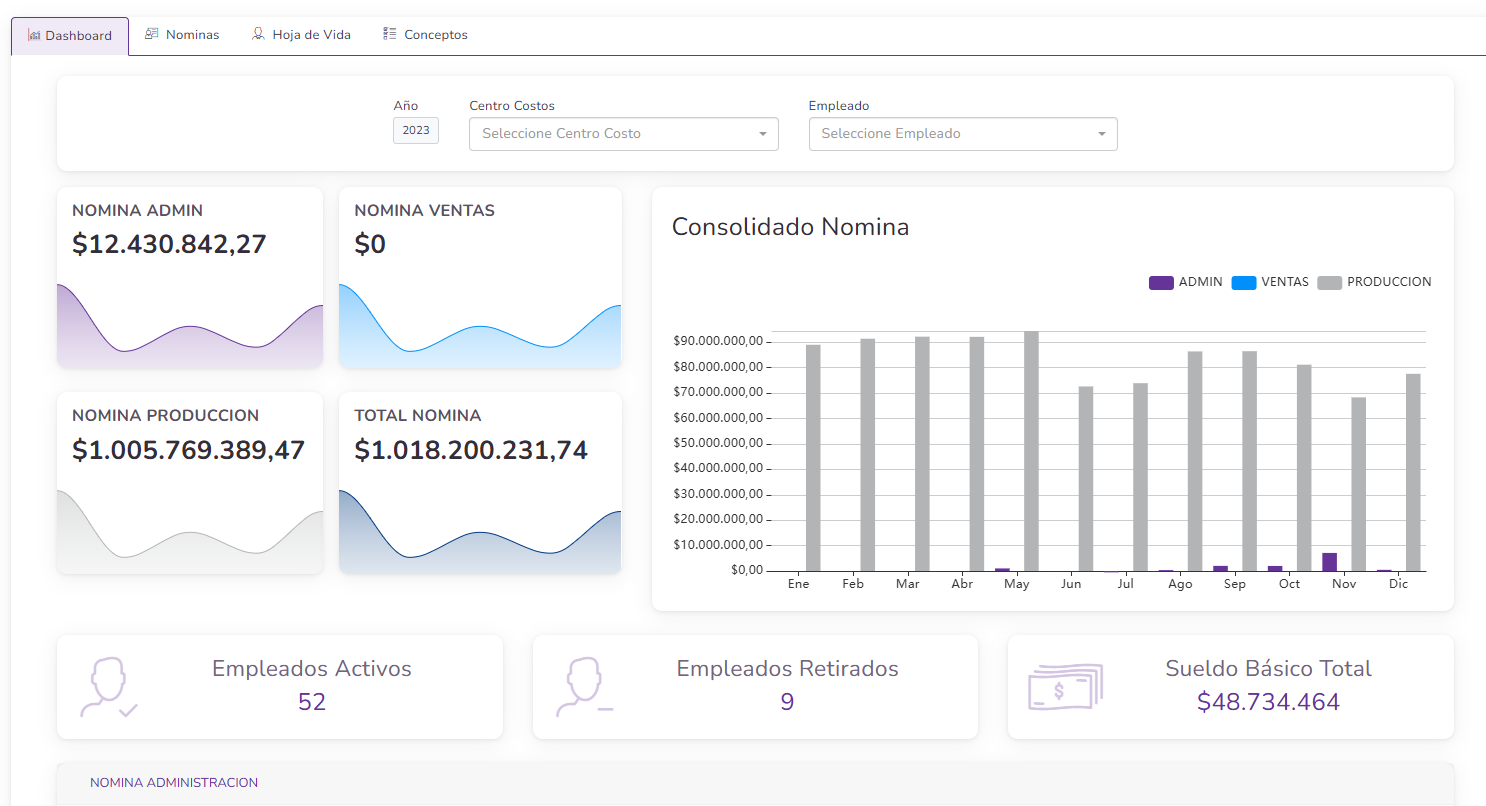Viewport: 1486px width, 806px height.
Task: Click the $1.005.769.389,47 amount
Action: click(189, 450)
